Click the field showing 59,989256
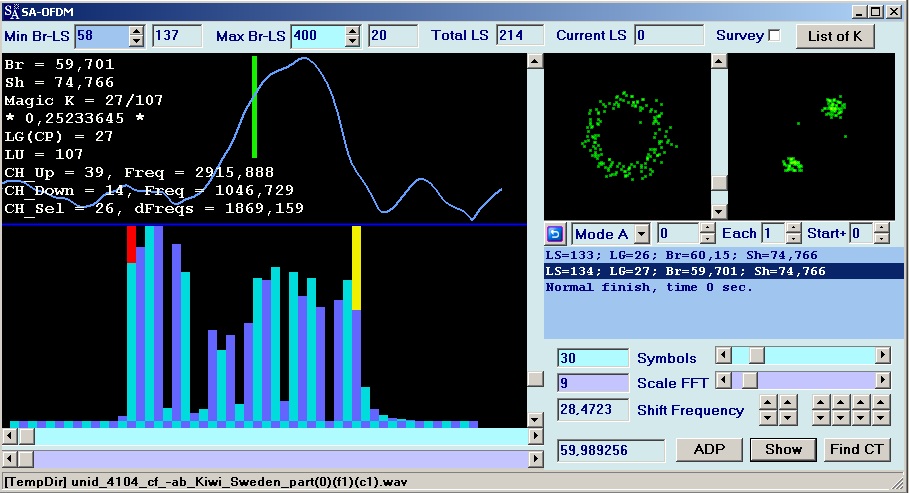The image size is (909, 493). [x=612, y=450]
